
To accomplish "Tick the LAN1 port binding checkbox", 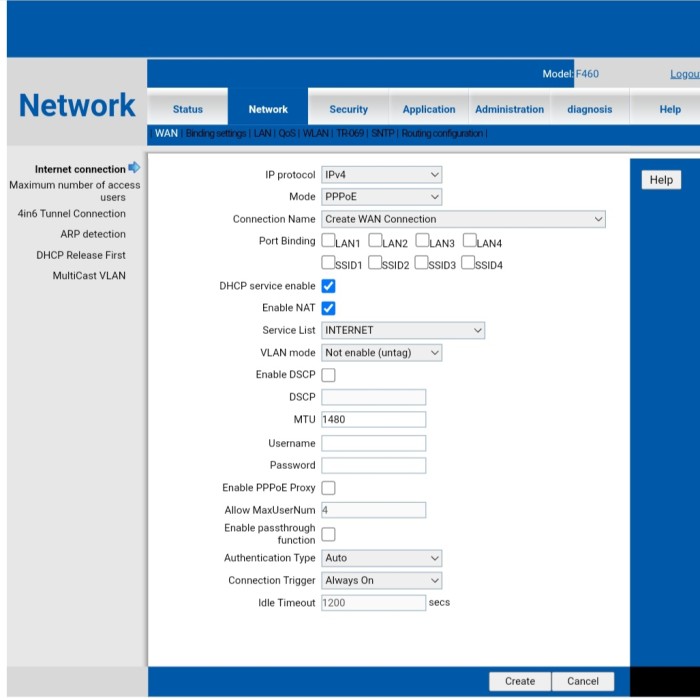I will pyautogui.click(x=328, y=240).
